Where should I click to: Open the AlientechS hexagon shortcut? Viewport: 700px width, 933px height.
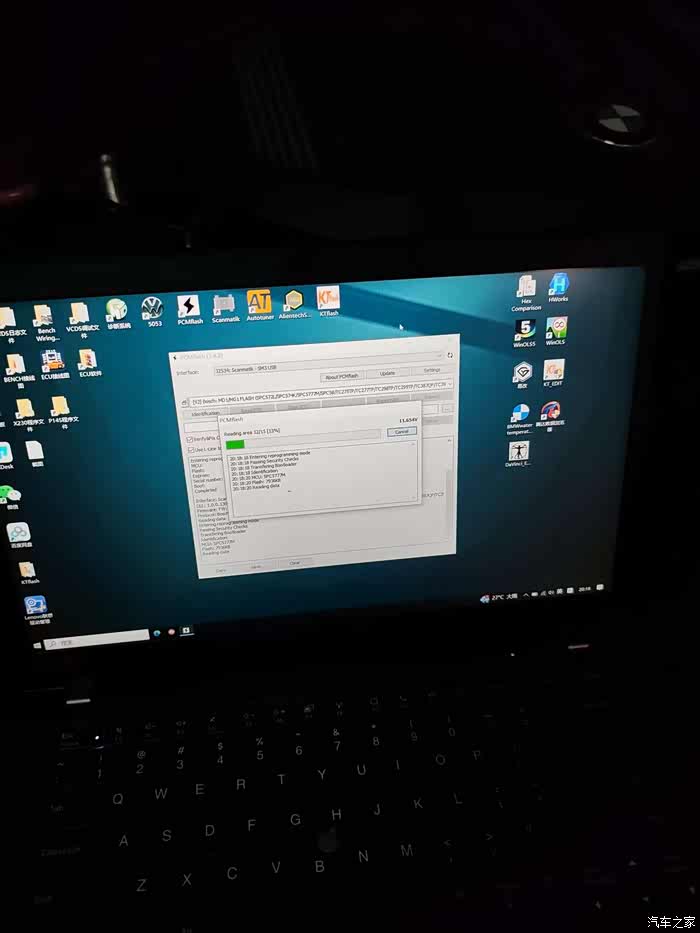point(295,303)
